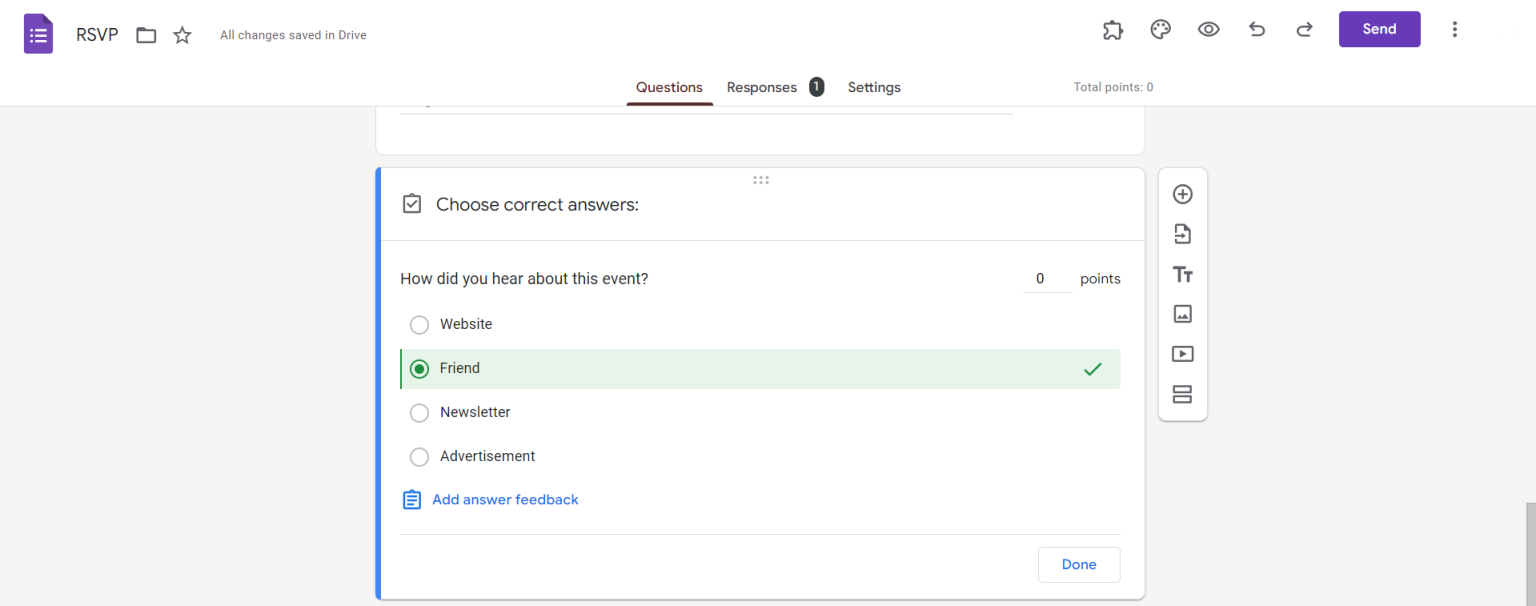1536x606 pixels.
Task: Click the "All changes saved in Drive" text
Action: click(x=293, y=35)
